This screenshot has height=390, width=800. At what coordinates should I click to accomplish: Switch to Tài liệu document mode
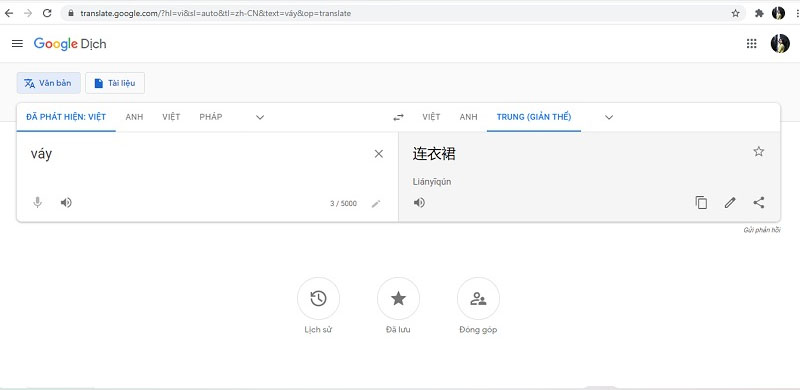point(115,83)
